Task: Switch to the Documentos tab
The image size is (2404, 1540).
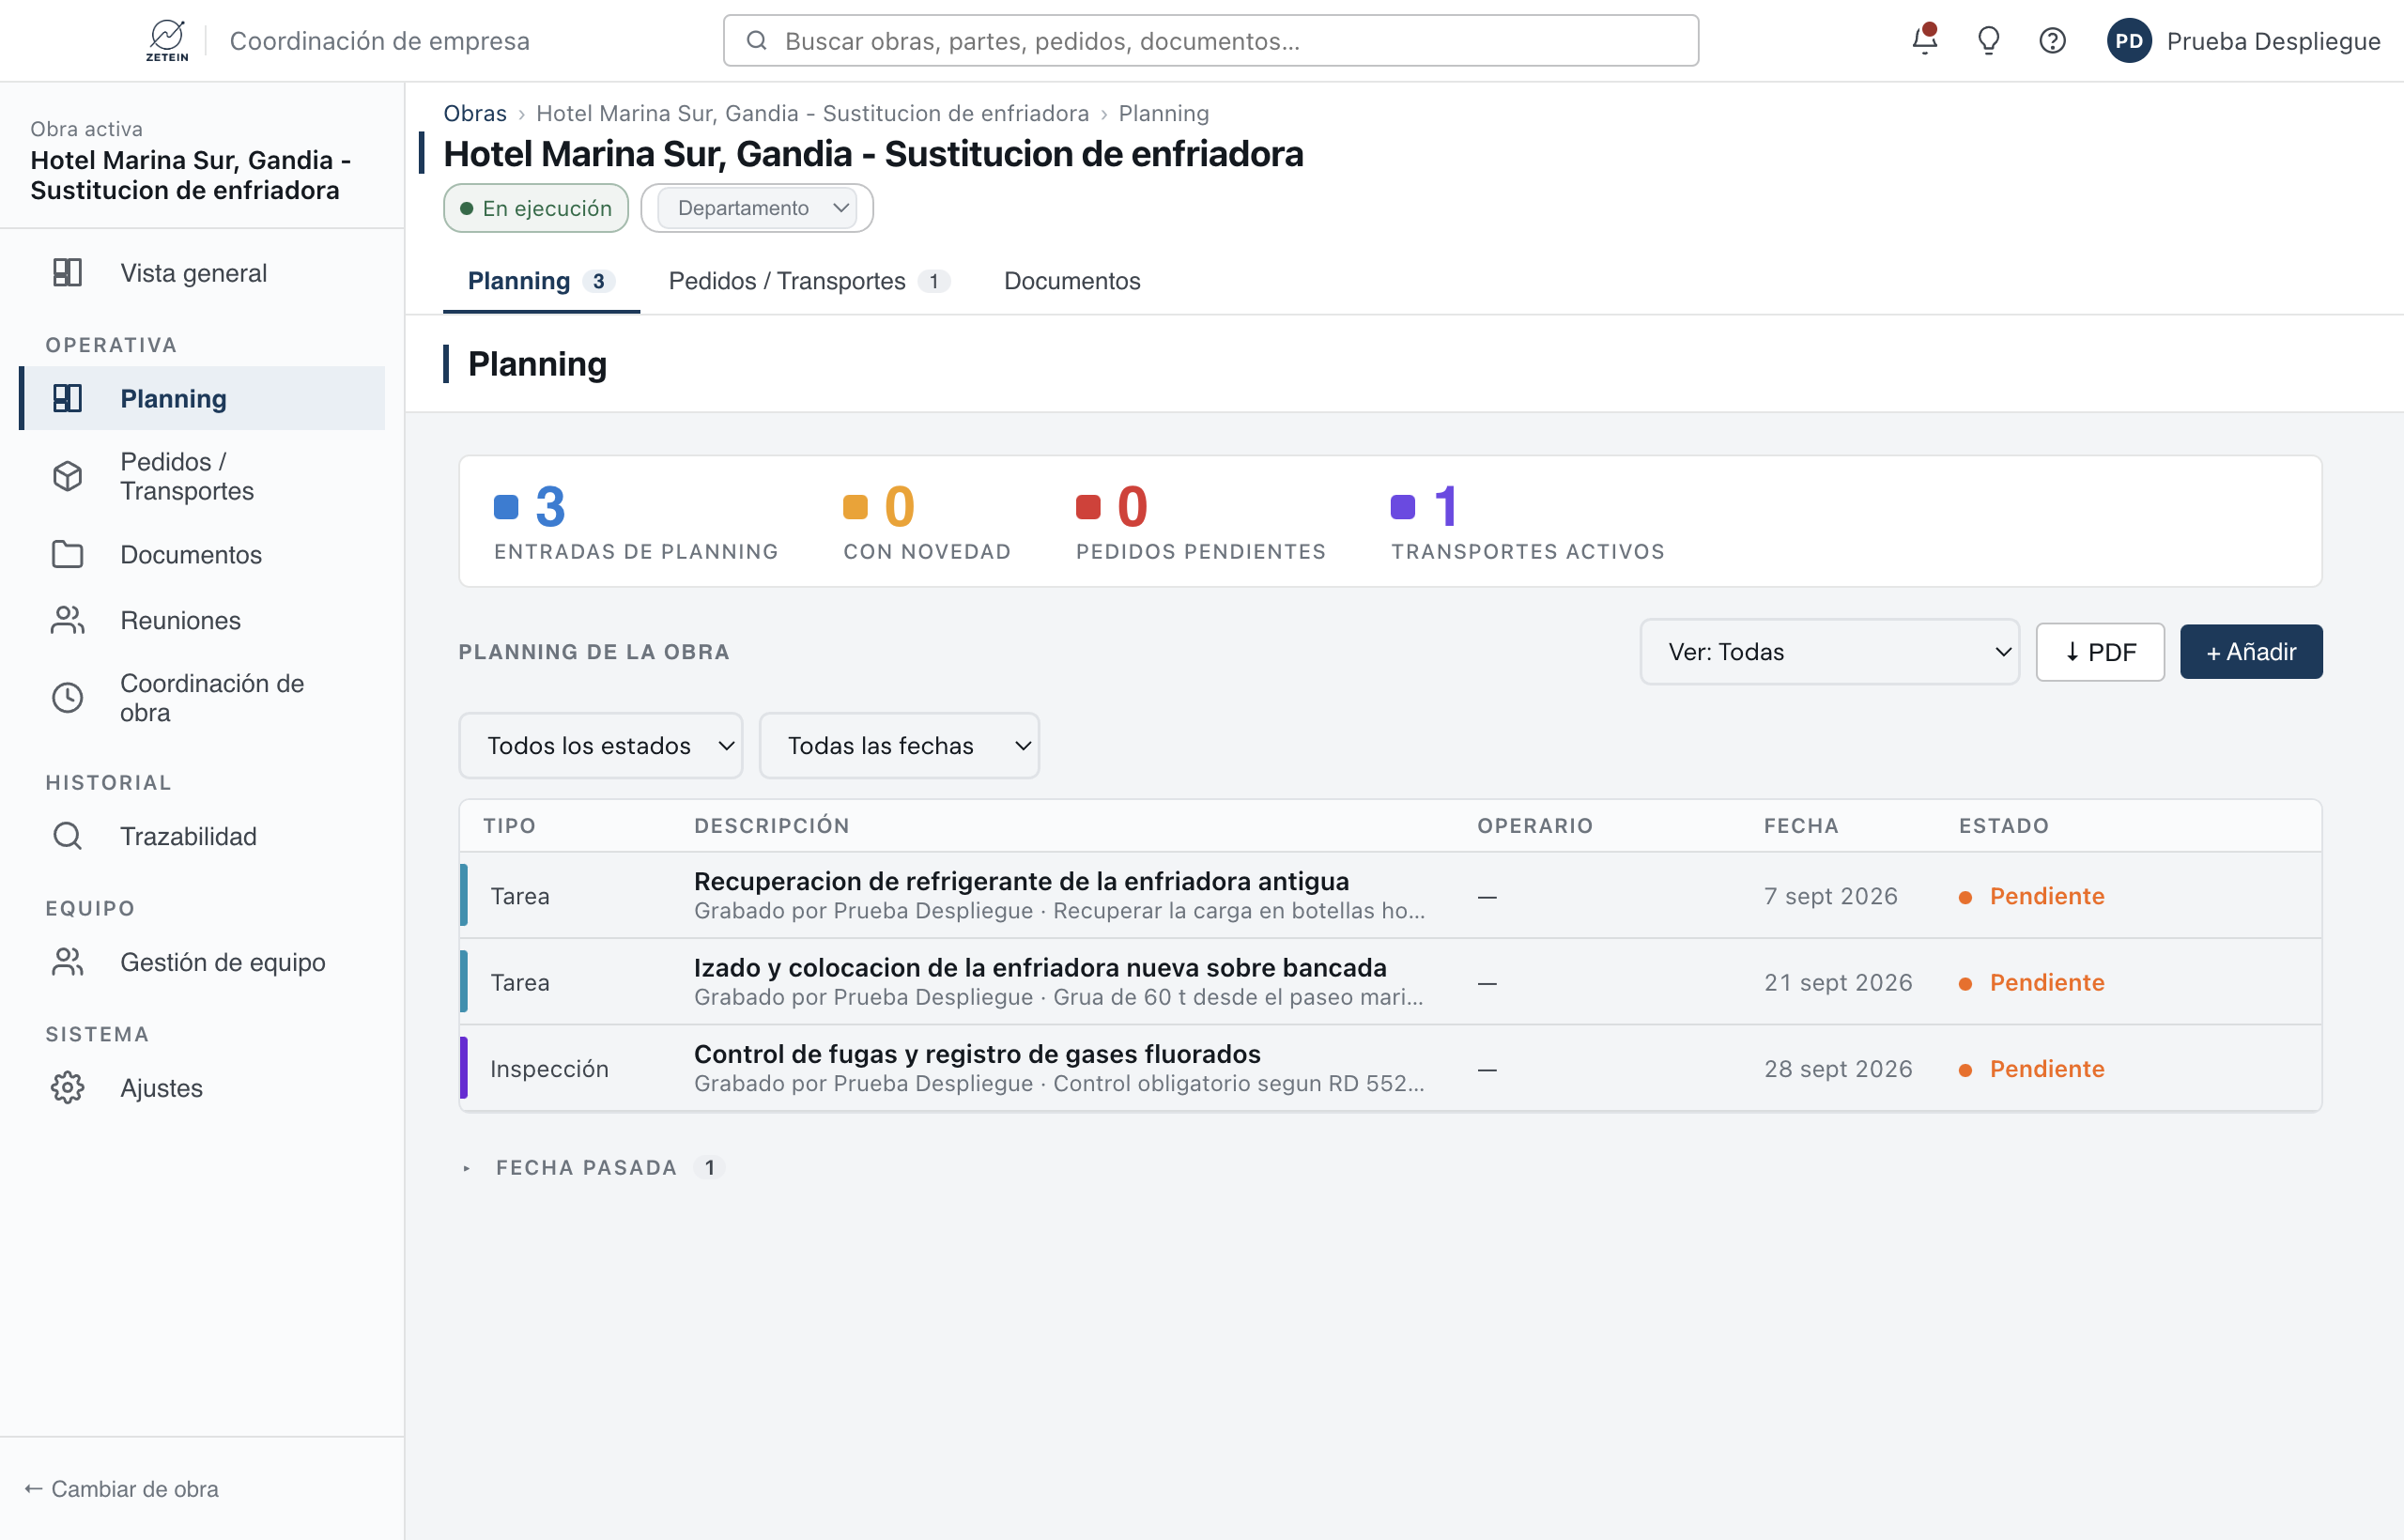Action: click(x=1072, y=281)
